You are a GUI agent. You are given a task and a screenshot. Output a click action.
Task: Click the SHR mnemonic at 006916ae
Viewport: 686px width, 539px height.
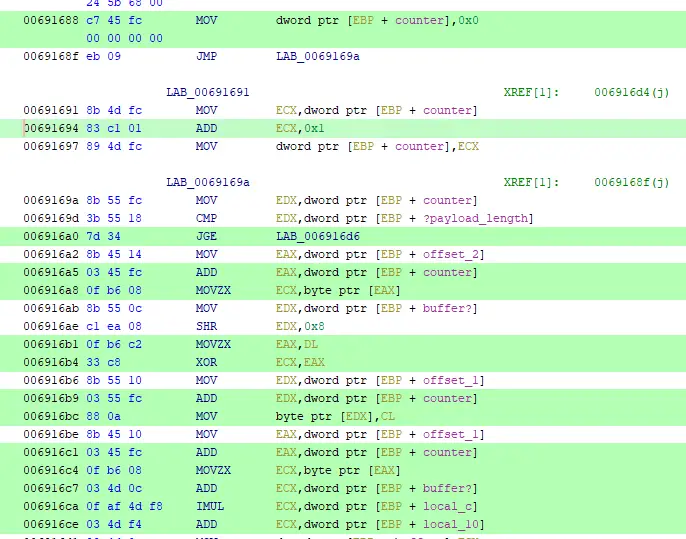[206, 326]
